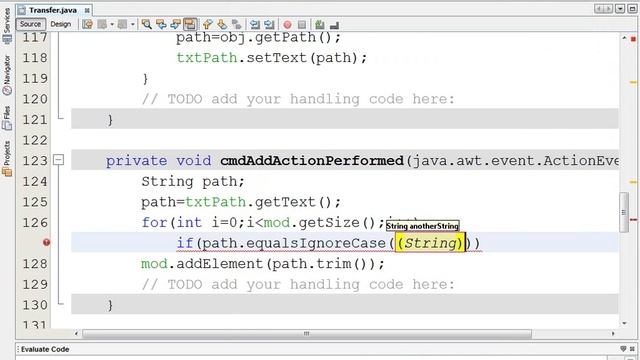640x360 pixels.
Task: Click the TODO comment on line 129
Action: [x=298, y=284]
